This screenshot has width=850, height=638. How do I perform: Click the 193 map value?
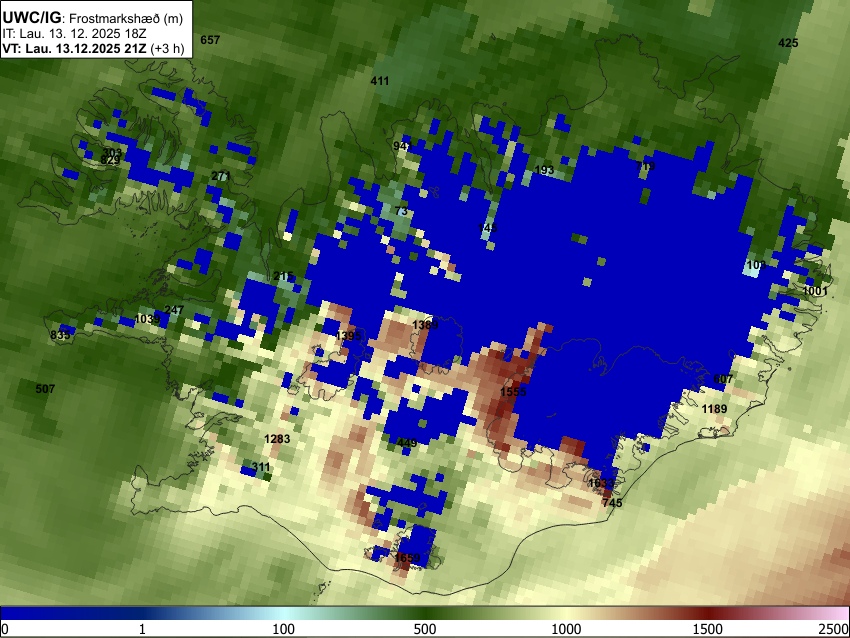tap(544, 170)
